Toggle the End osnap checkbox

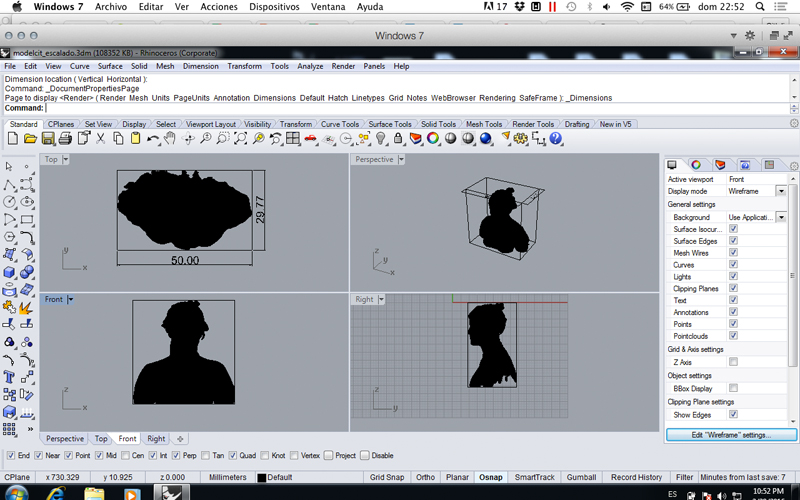tap(11, 456)
